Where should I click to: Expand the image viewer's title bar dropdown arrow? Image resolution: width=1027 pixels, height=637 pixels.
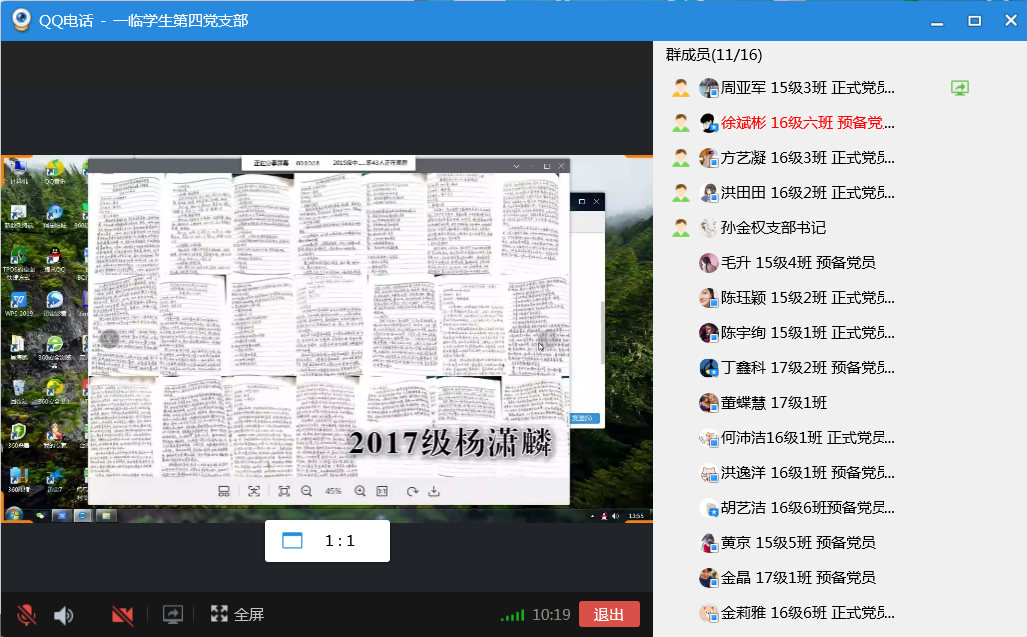[516, 166]
